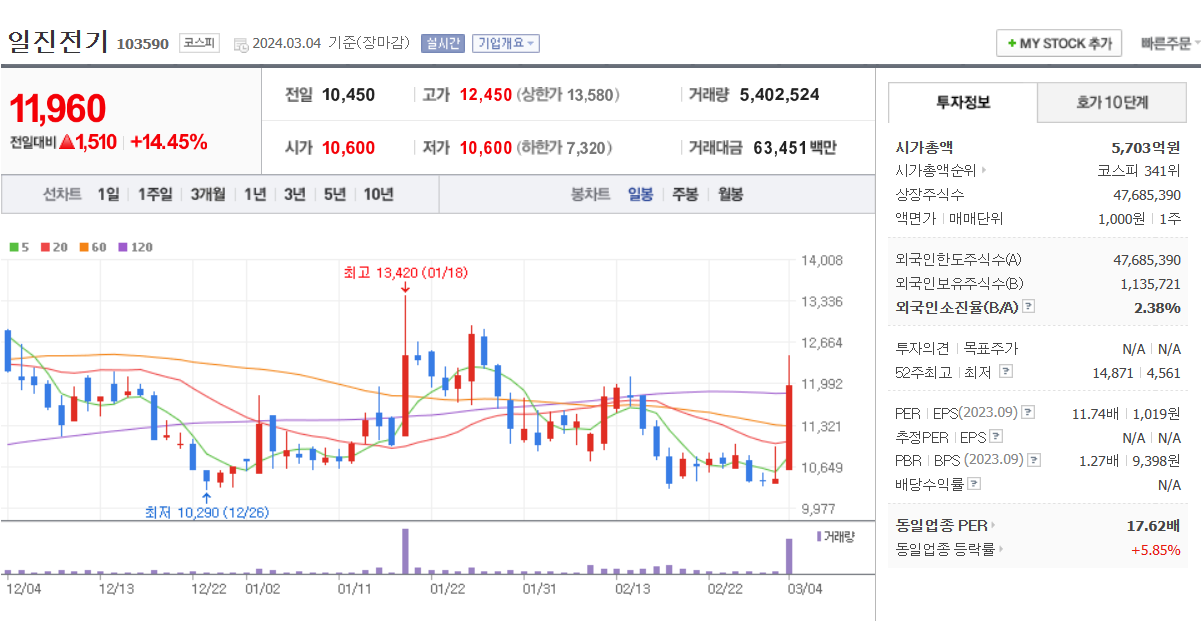1203x621 pixels.
Task: Click the 외국인소진율 value 2.38%
Action: (1157, 307)
